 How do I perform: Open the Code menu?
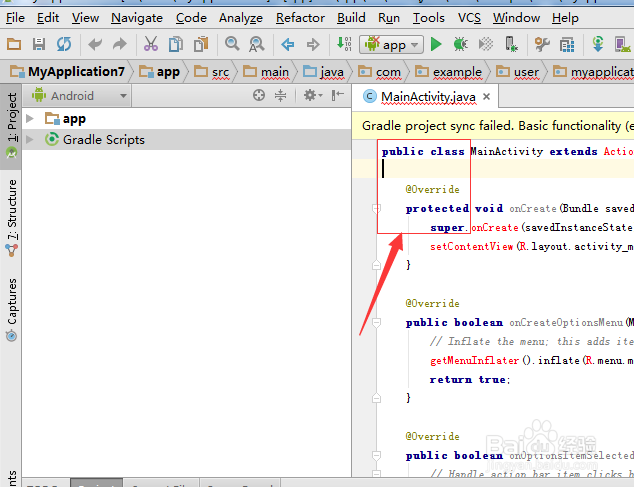coord(191,18)
